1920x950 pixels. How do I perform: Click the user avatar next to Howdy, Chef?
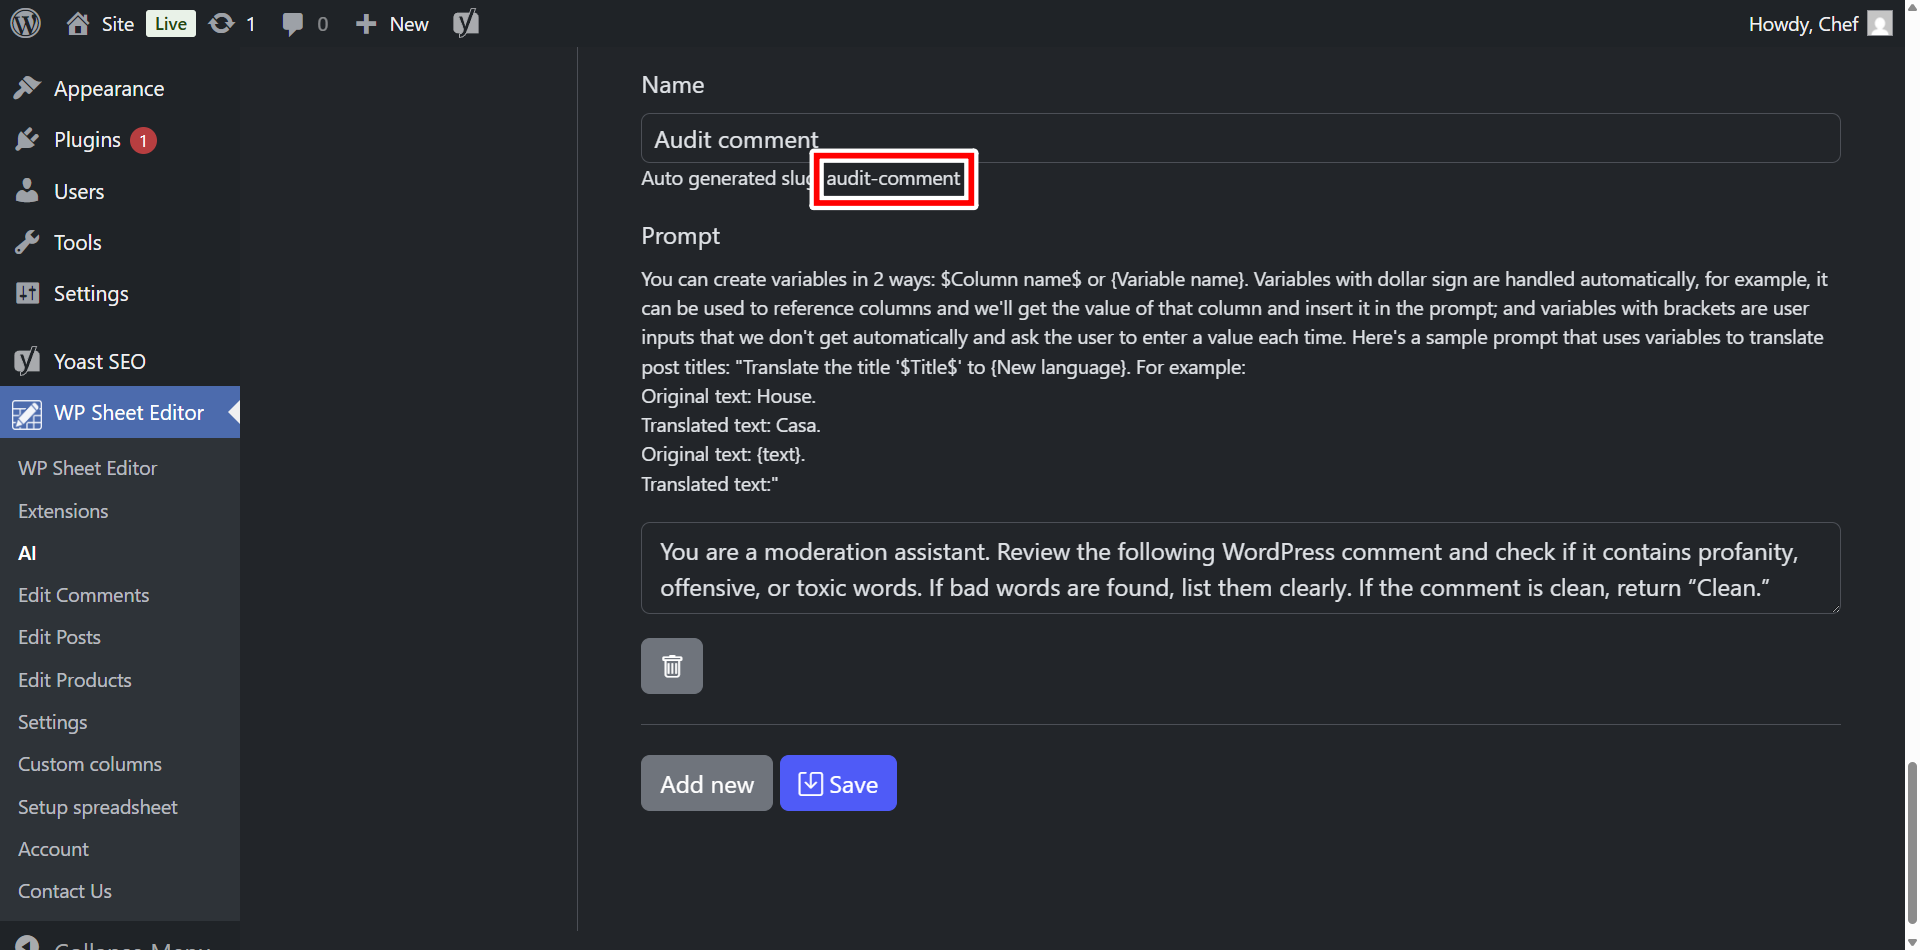point(1880,23)
